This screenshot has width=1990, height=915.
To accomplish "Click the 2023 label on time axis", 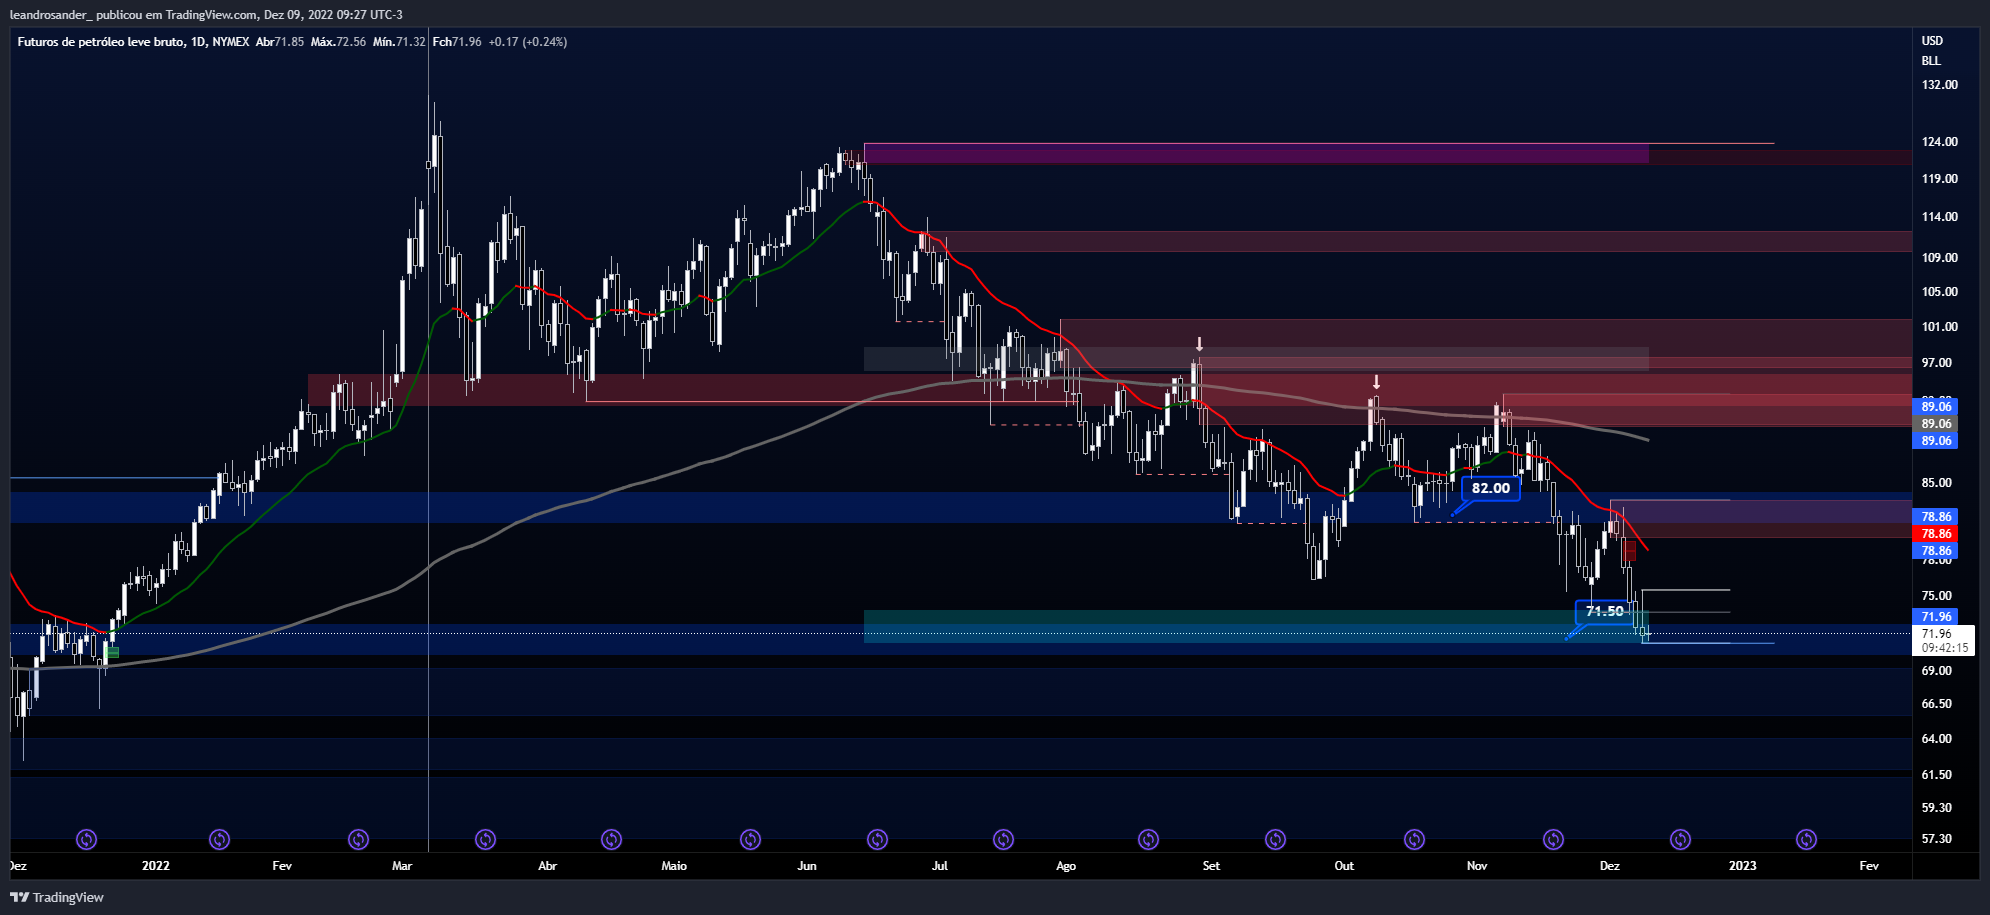I will [x=1743, y=866].
